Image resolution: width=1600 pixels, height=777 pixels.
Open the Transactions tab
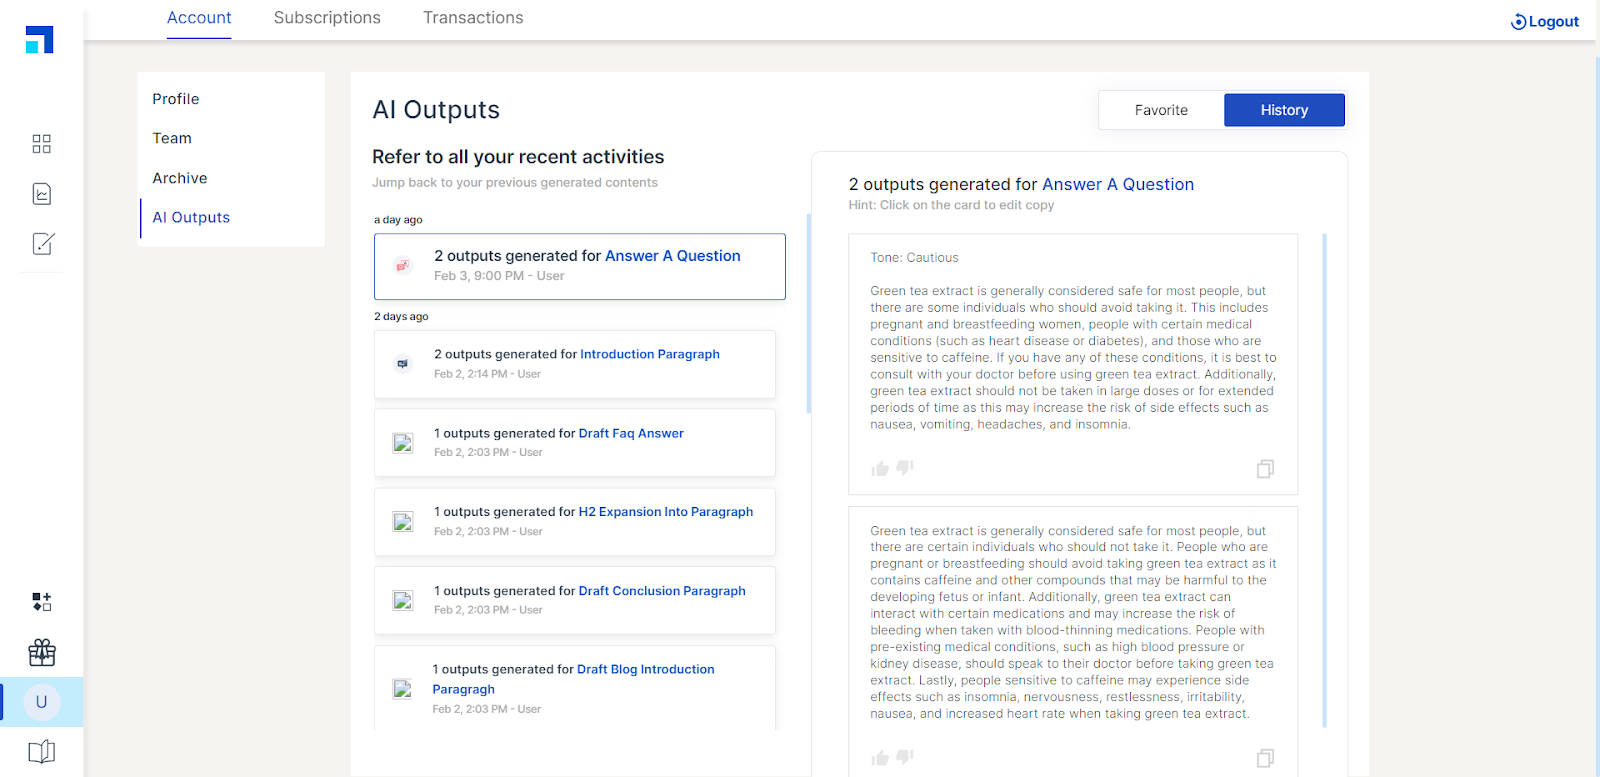click(473, 18)
